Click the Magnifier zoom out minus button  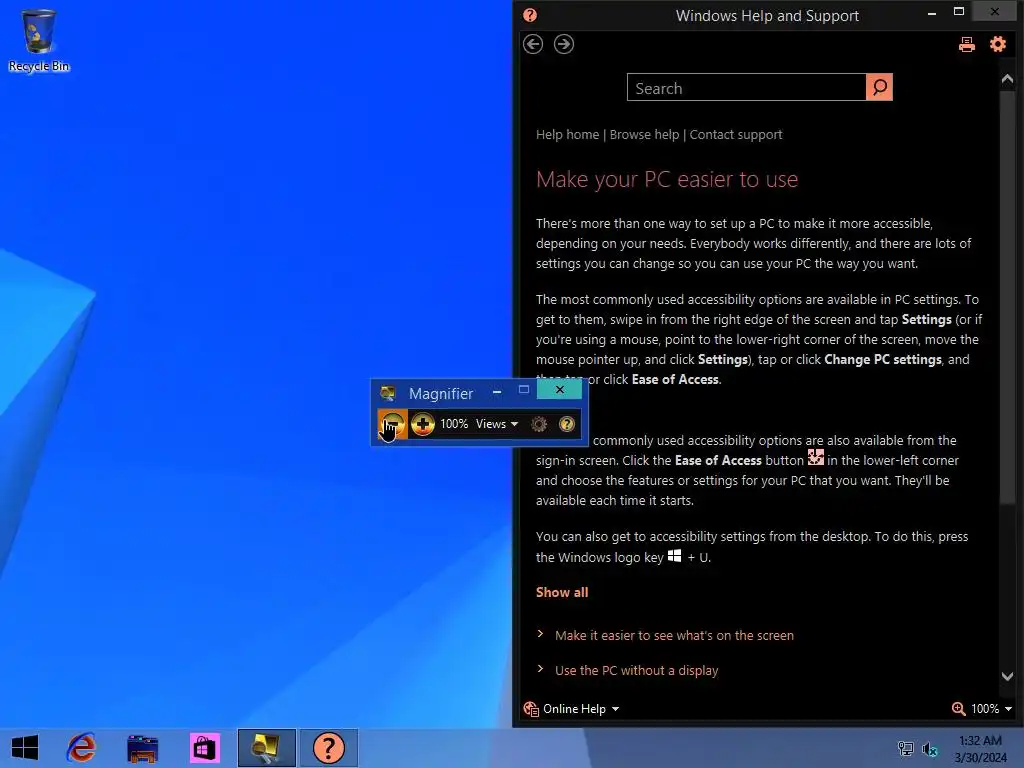point(392,424)
